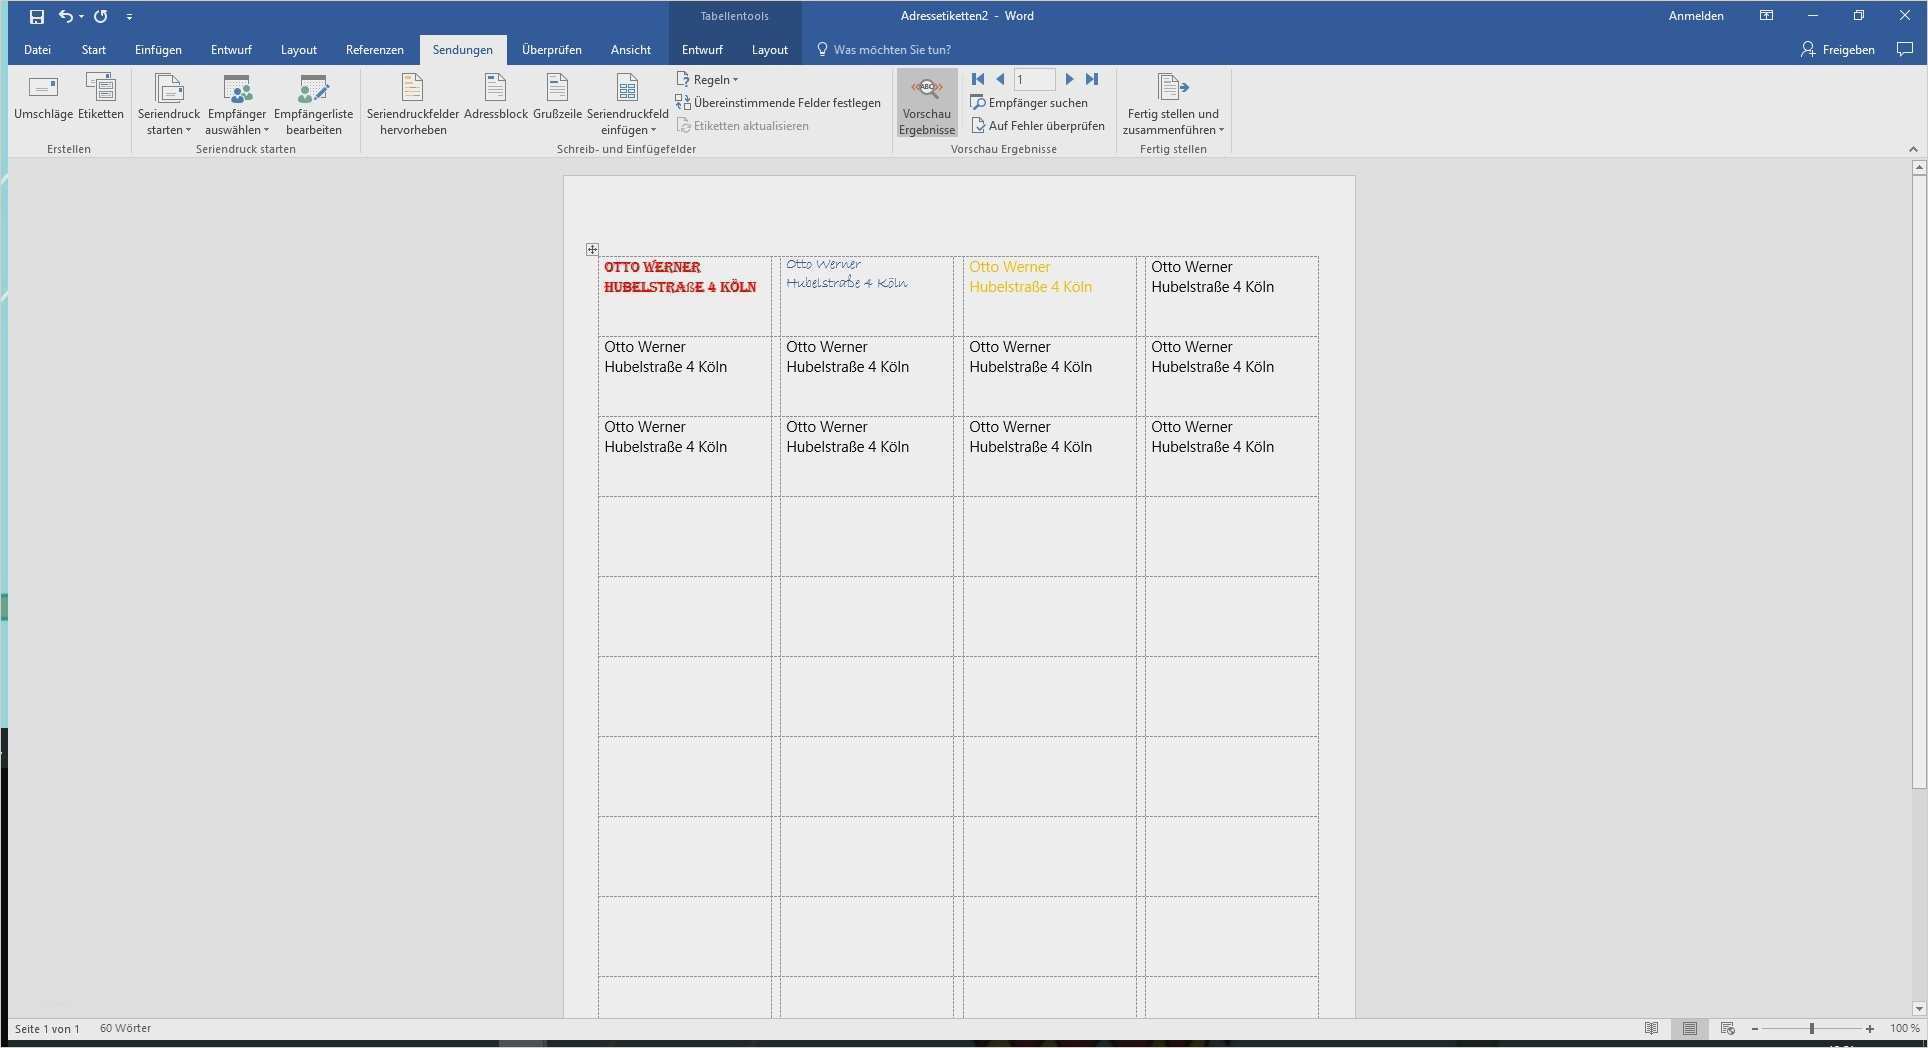Open the Datei tab
1928x1048 pixels.
37,50
